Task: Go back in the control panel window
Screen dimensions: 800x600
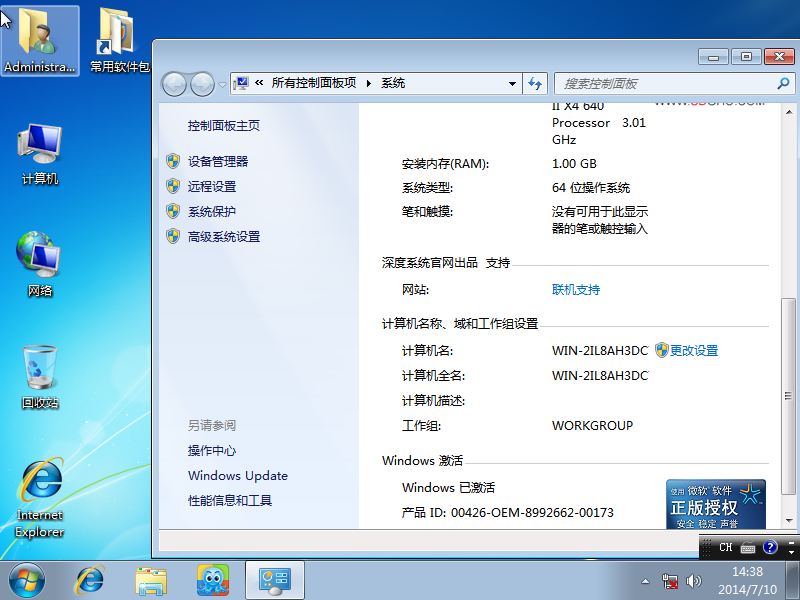Action: coord(174,84)
